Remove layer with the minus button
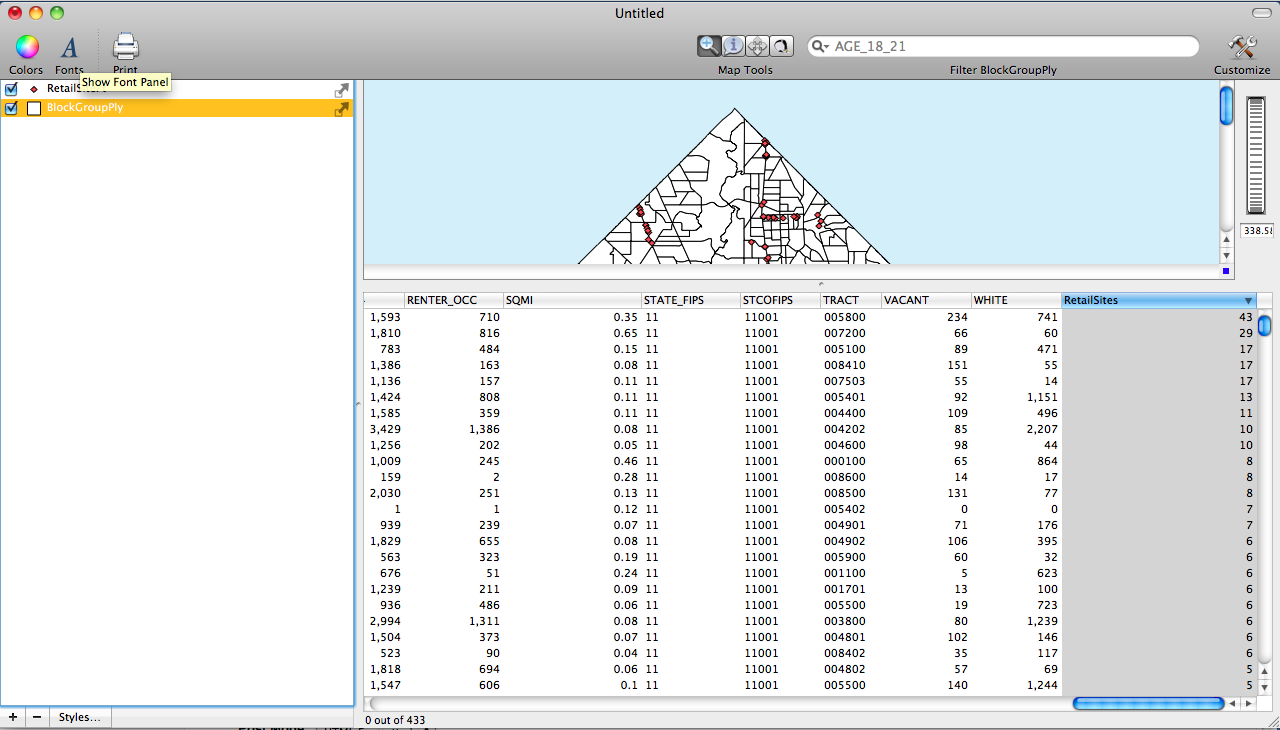The height and width of the screenshot is (730, 1280). click(37, 717)
